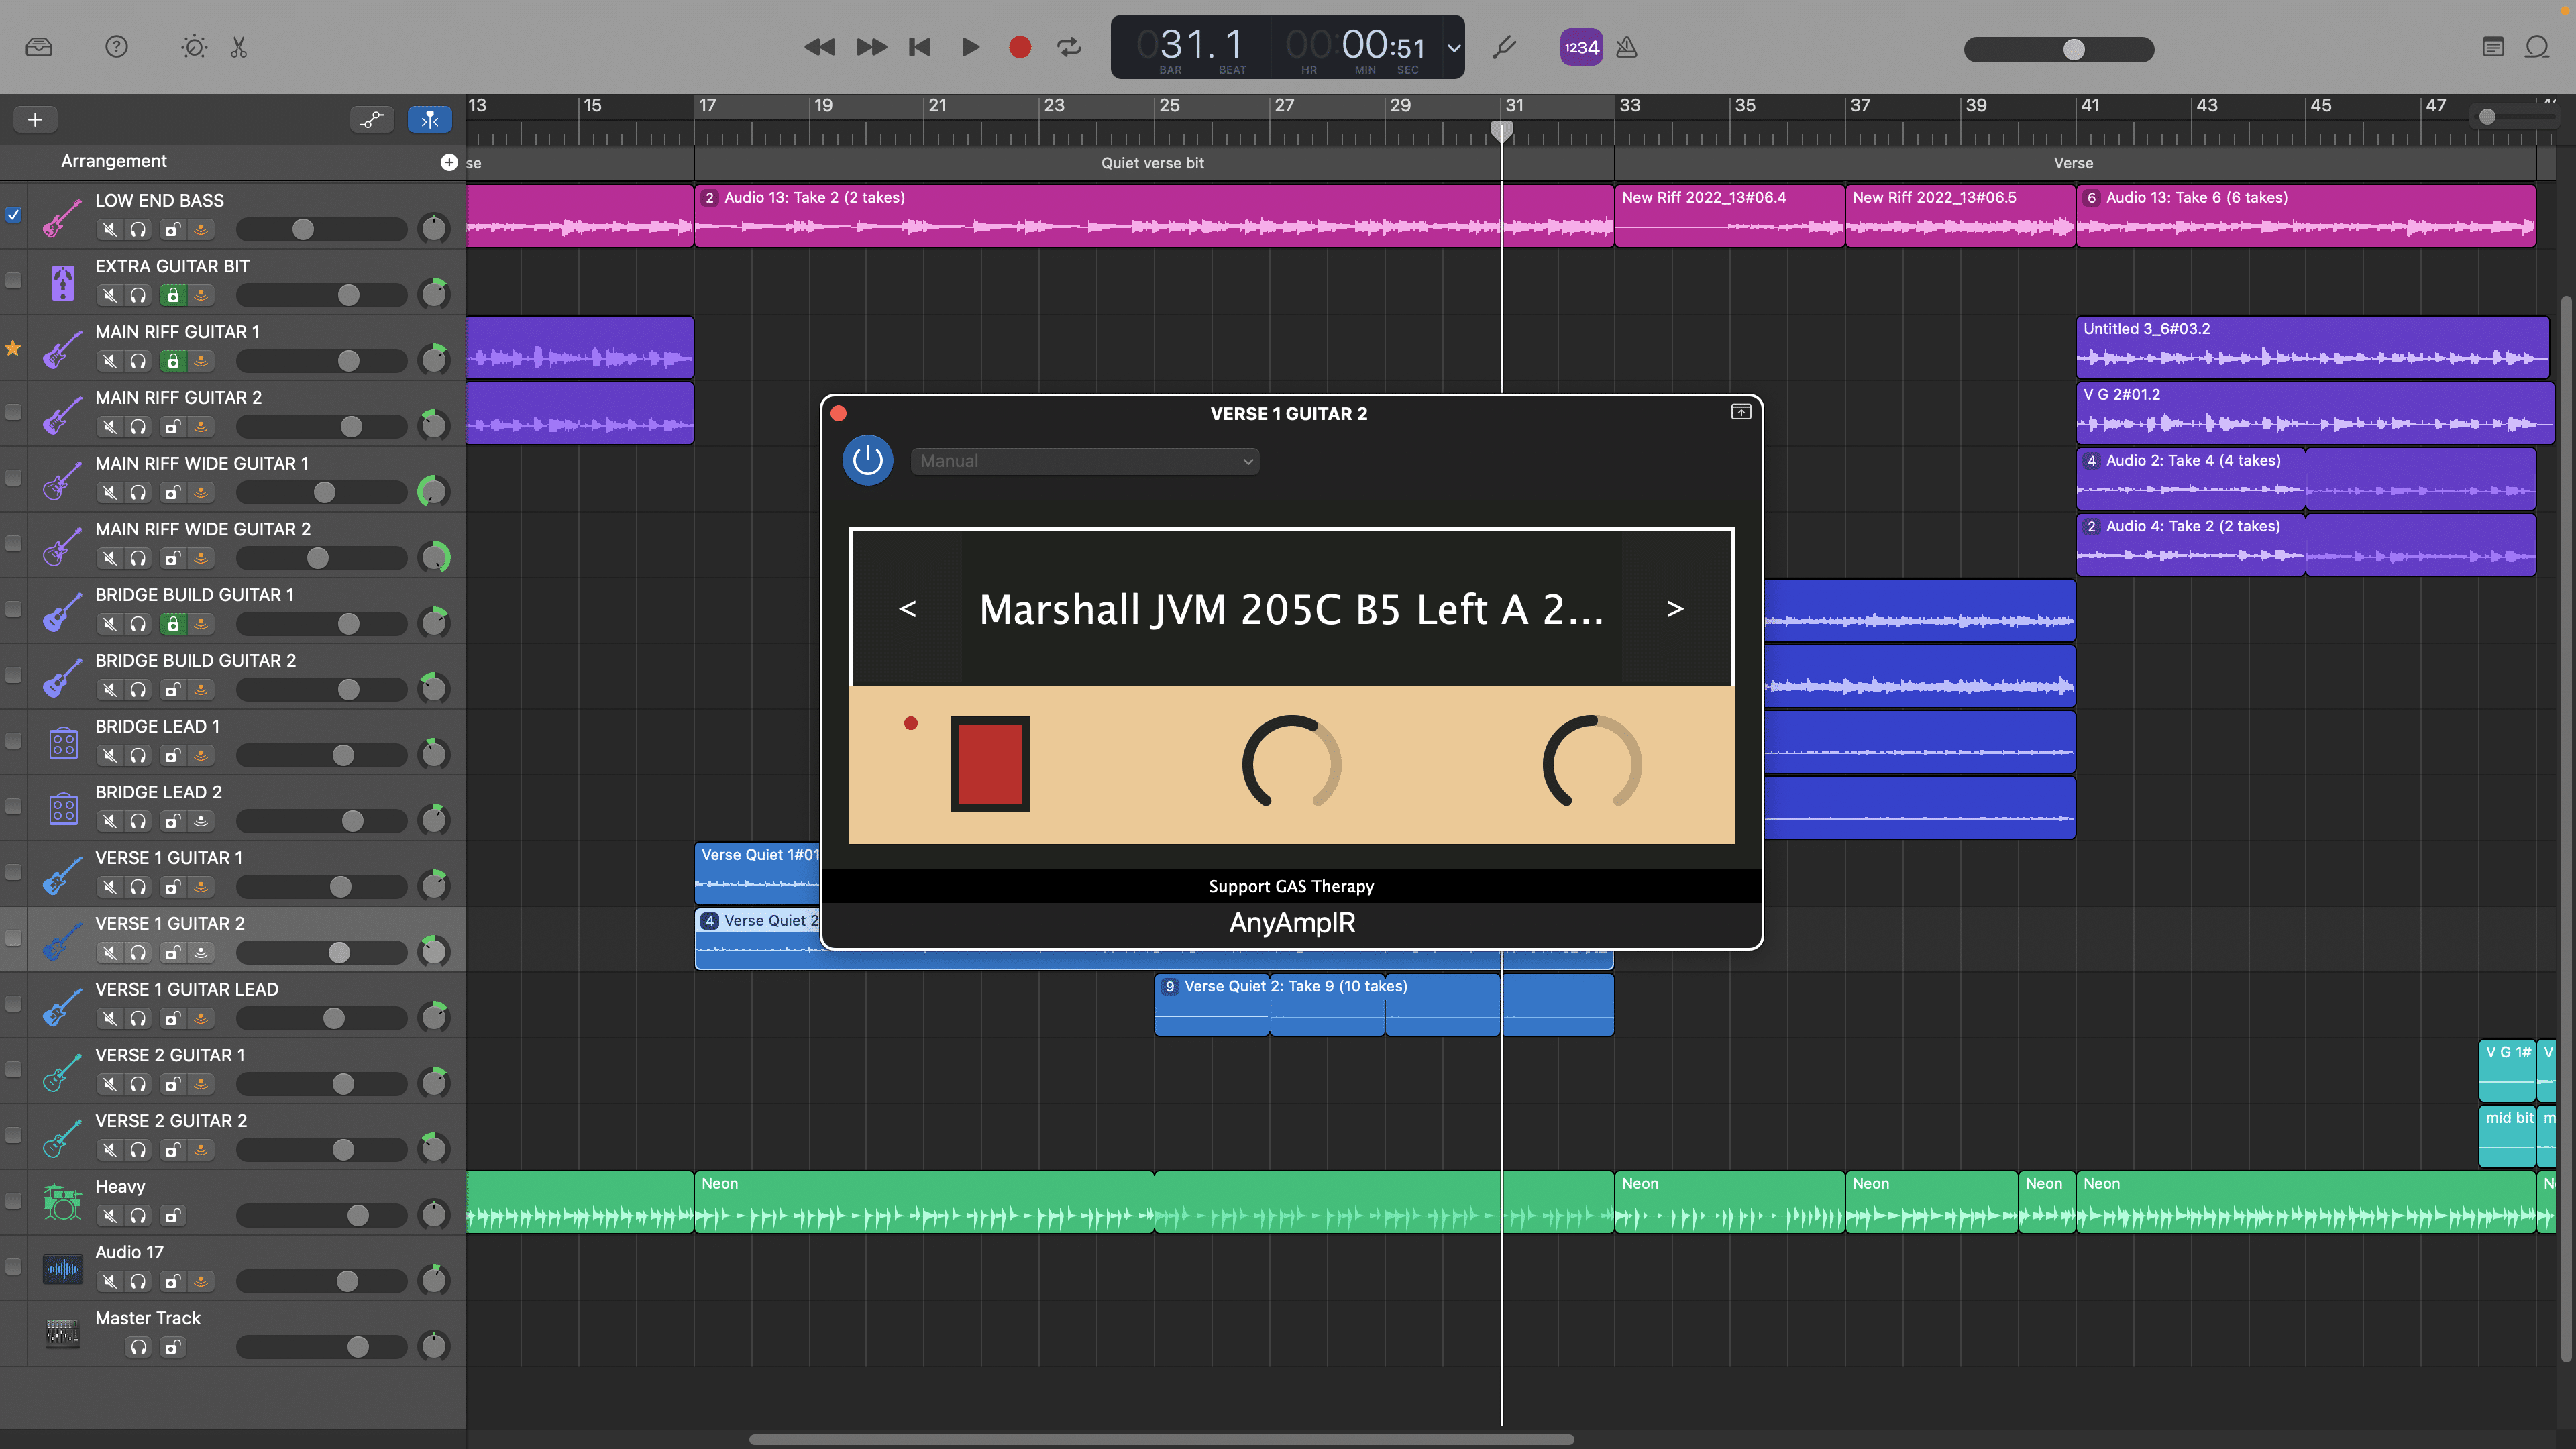Toggle the Cycle loop button
This screenshot has height=1449, width=2576.
coord(1069,47)
